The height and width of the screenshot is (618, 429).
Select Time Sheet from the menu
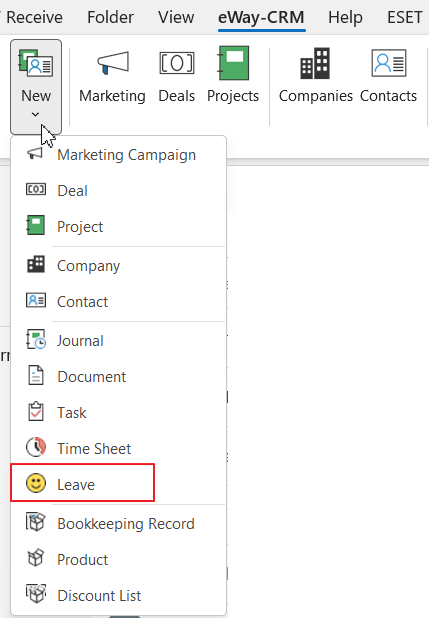[118, 448]
